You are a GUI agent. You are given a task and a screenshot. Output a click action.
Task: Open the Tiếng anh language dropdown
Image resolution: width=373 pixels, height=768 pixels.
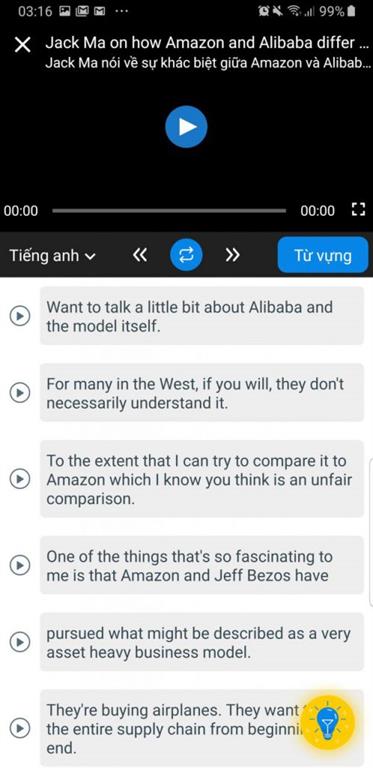(x=53, y=255)
